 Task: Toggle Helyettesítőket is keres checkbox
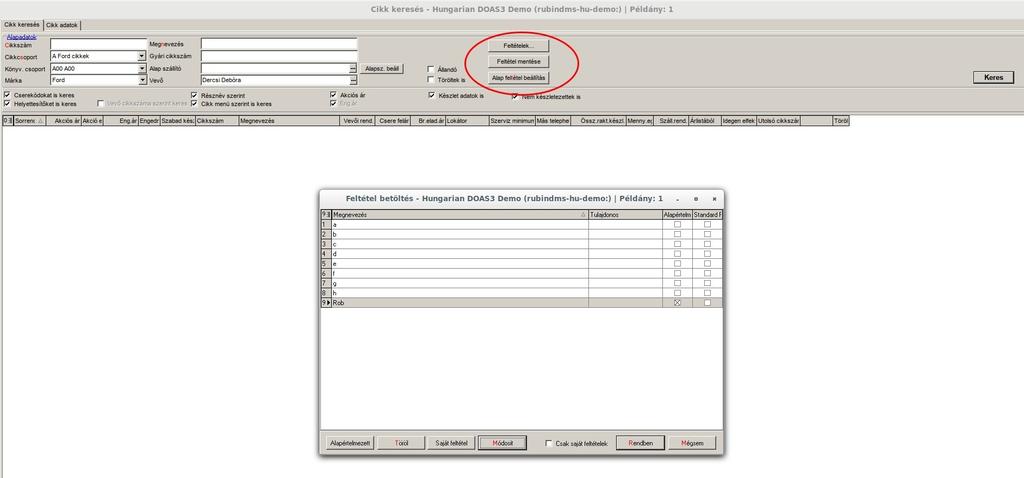click(7, 104)
